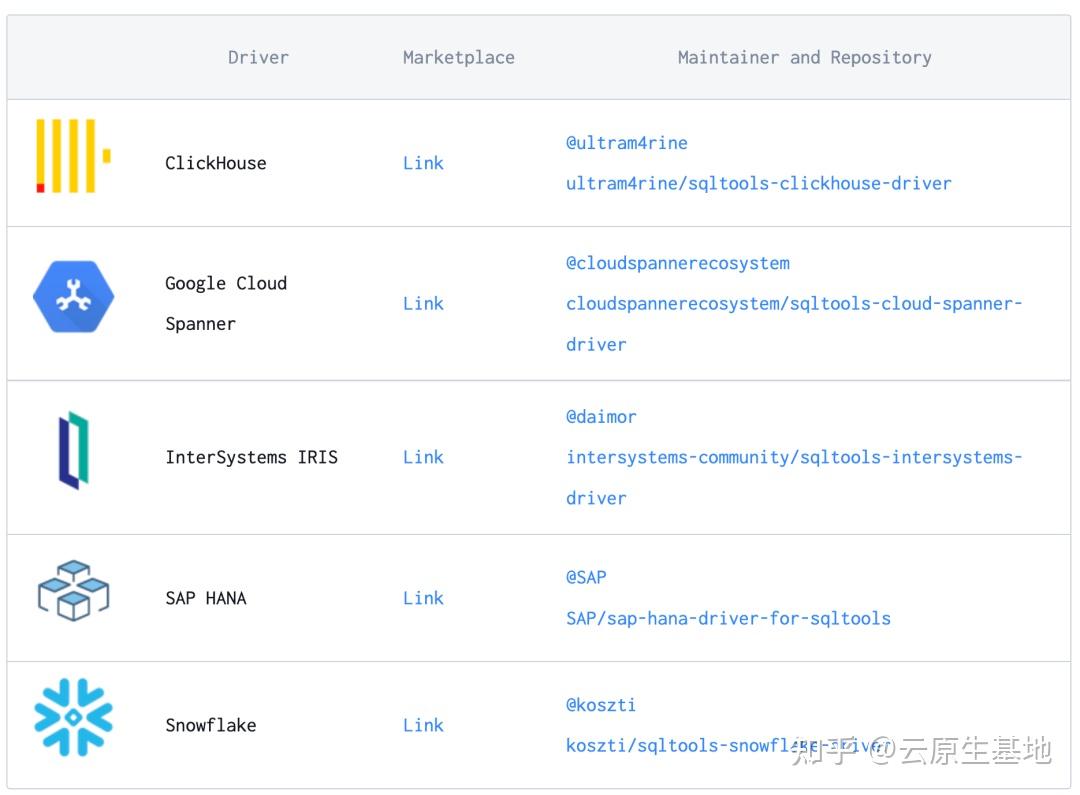Visit the @daimor maintainer profile
Screen dimensions: 1080x795
(601, 417)
